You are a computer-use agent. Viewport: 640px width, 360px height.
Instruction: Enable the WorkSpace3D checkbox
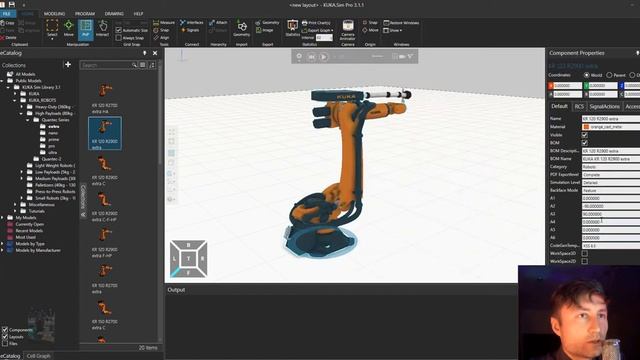584,253
